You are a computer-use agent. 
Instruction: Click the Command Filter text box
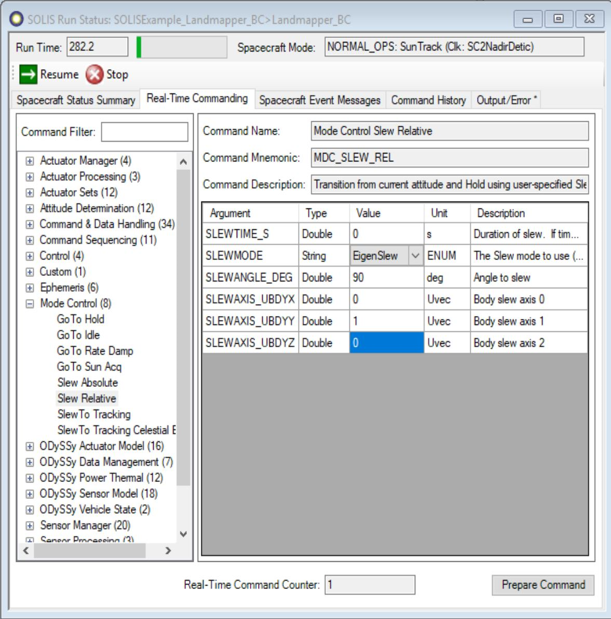point(144,132)
